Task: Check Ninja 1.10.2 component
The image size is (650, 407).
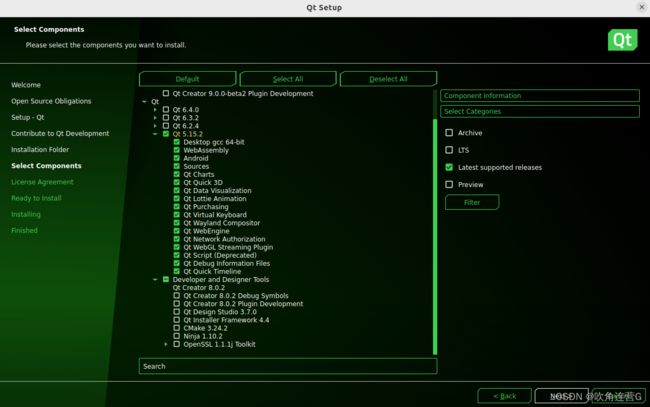Action: click(x=177, y=336)
